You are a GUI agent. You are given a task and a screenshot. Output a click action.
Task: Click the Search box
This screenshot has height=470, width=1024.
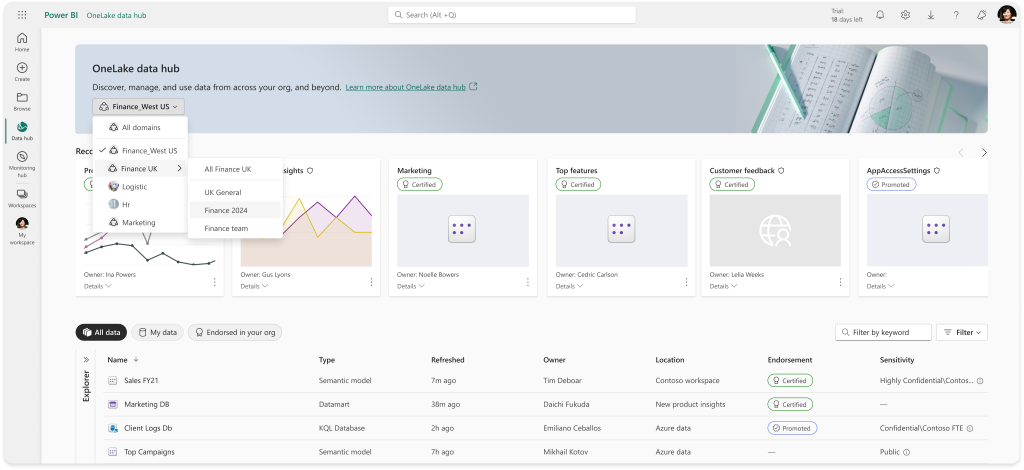[x=512, y=15]
